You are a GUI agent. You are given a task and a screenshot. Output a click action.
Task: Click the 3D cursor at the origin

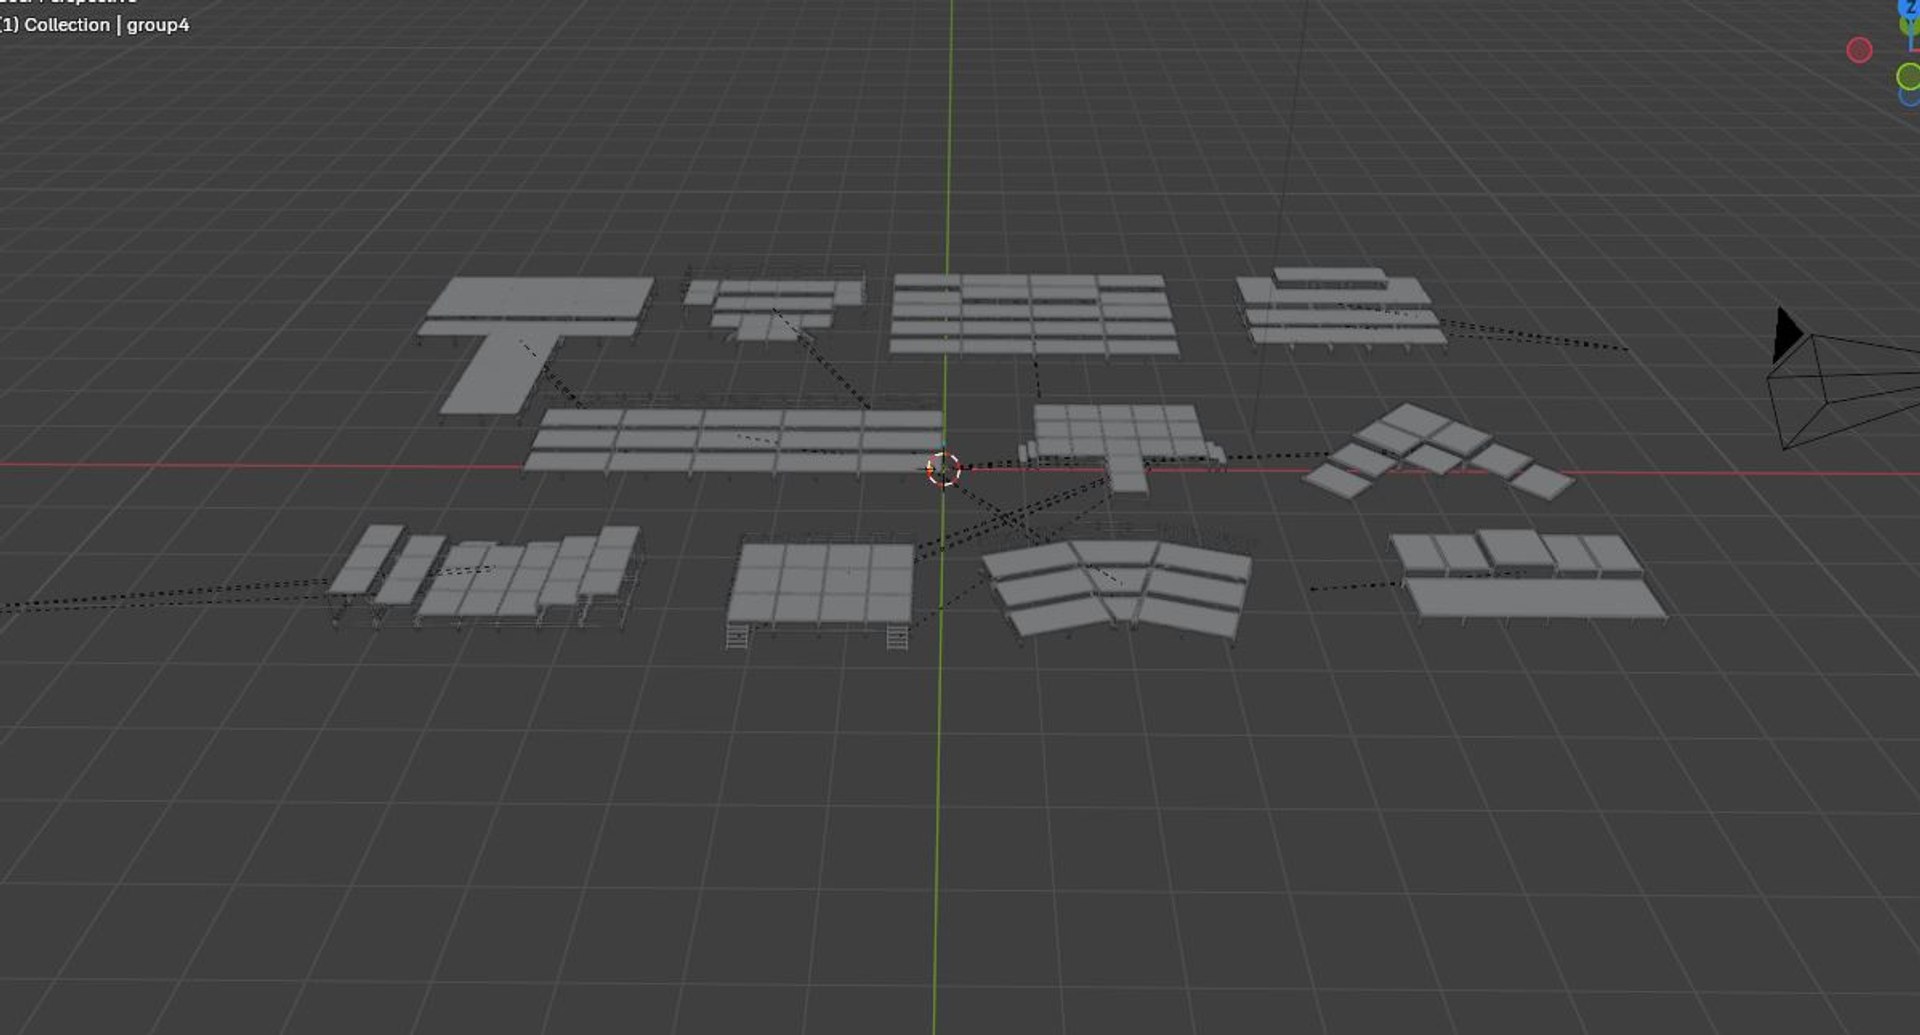943,468
